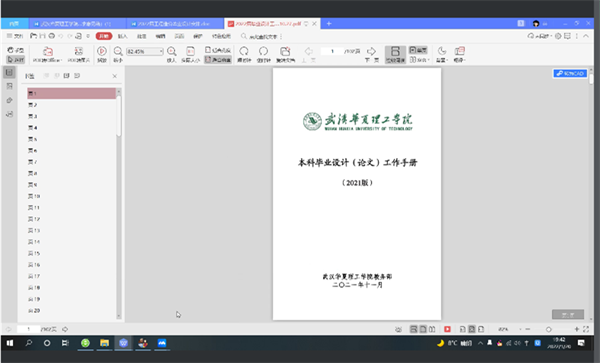Screen dimensions: 600x363
Task: Click the zoom minus in status bar
Action: click(x=528, y=329)
